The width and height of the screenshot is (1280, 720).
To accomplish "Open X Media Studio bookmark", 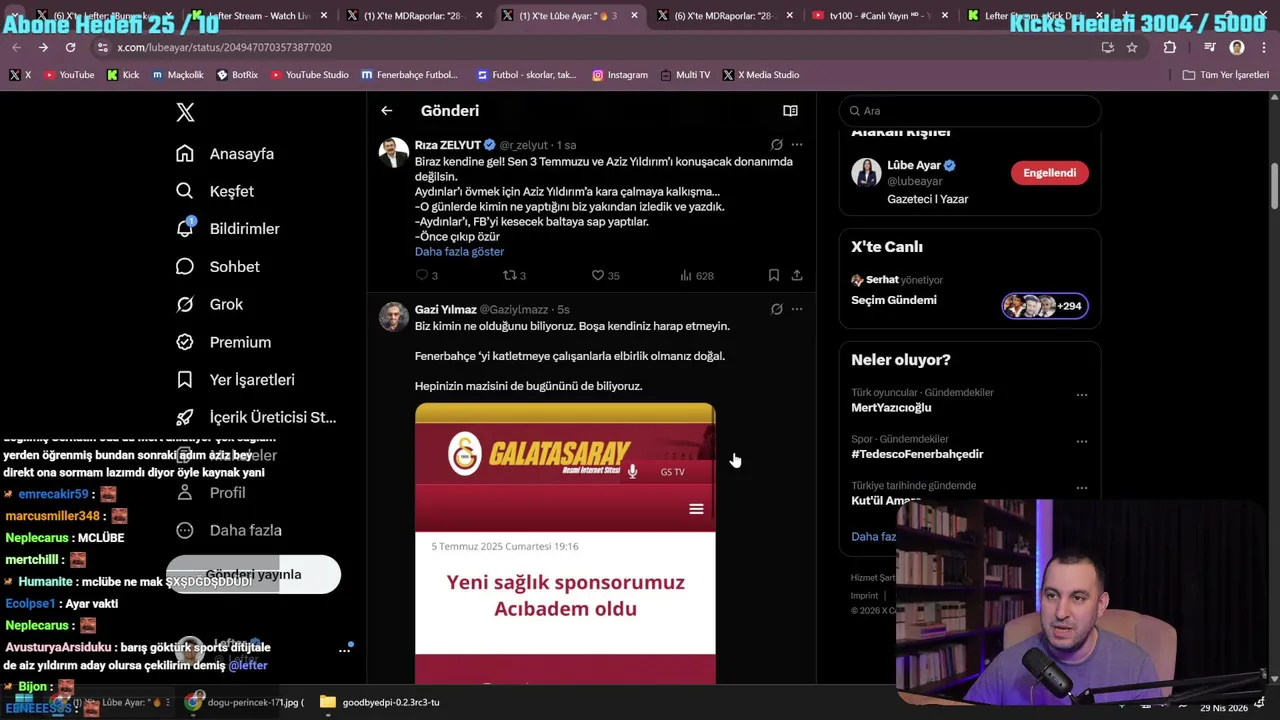I will pyautogui.click(x=760, y=75).
